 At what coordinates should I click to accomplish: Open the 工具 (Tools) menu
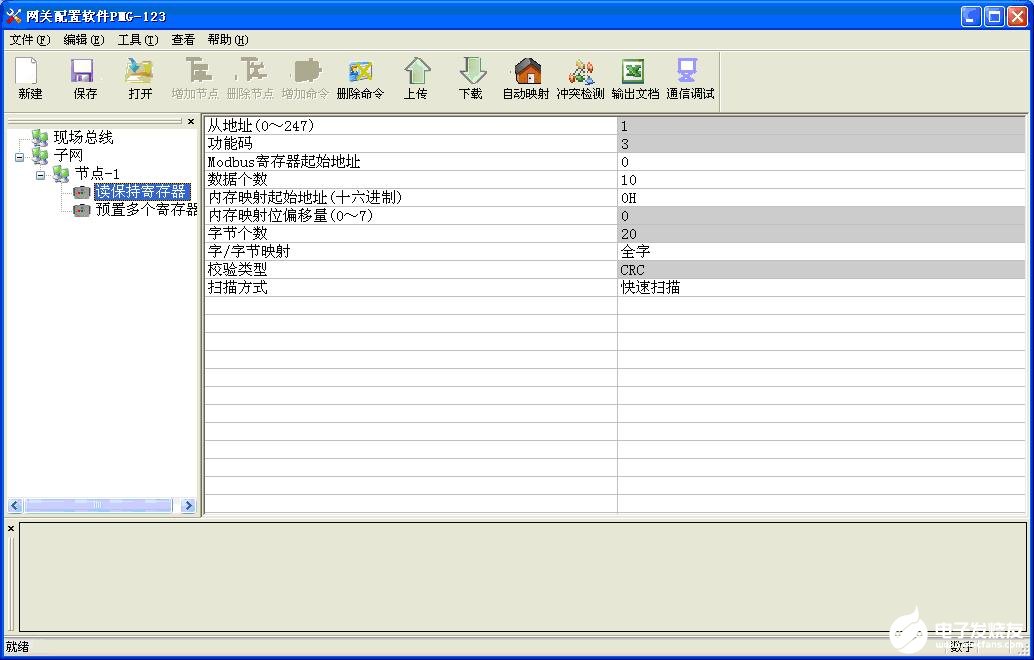[x=135, y=40]
